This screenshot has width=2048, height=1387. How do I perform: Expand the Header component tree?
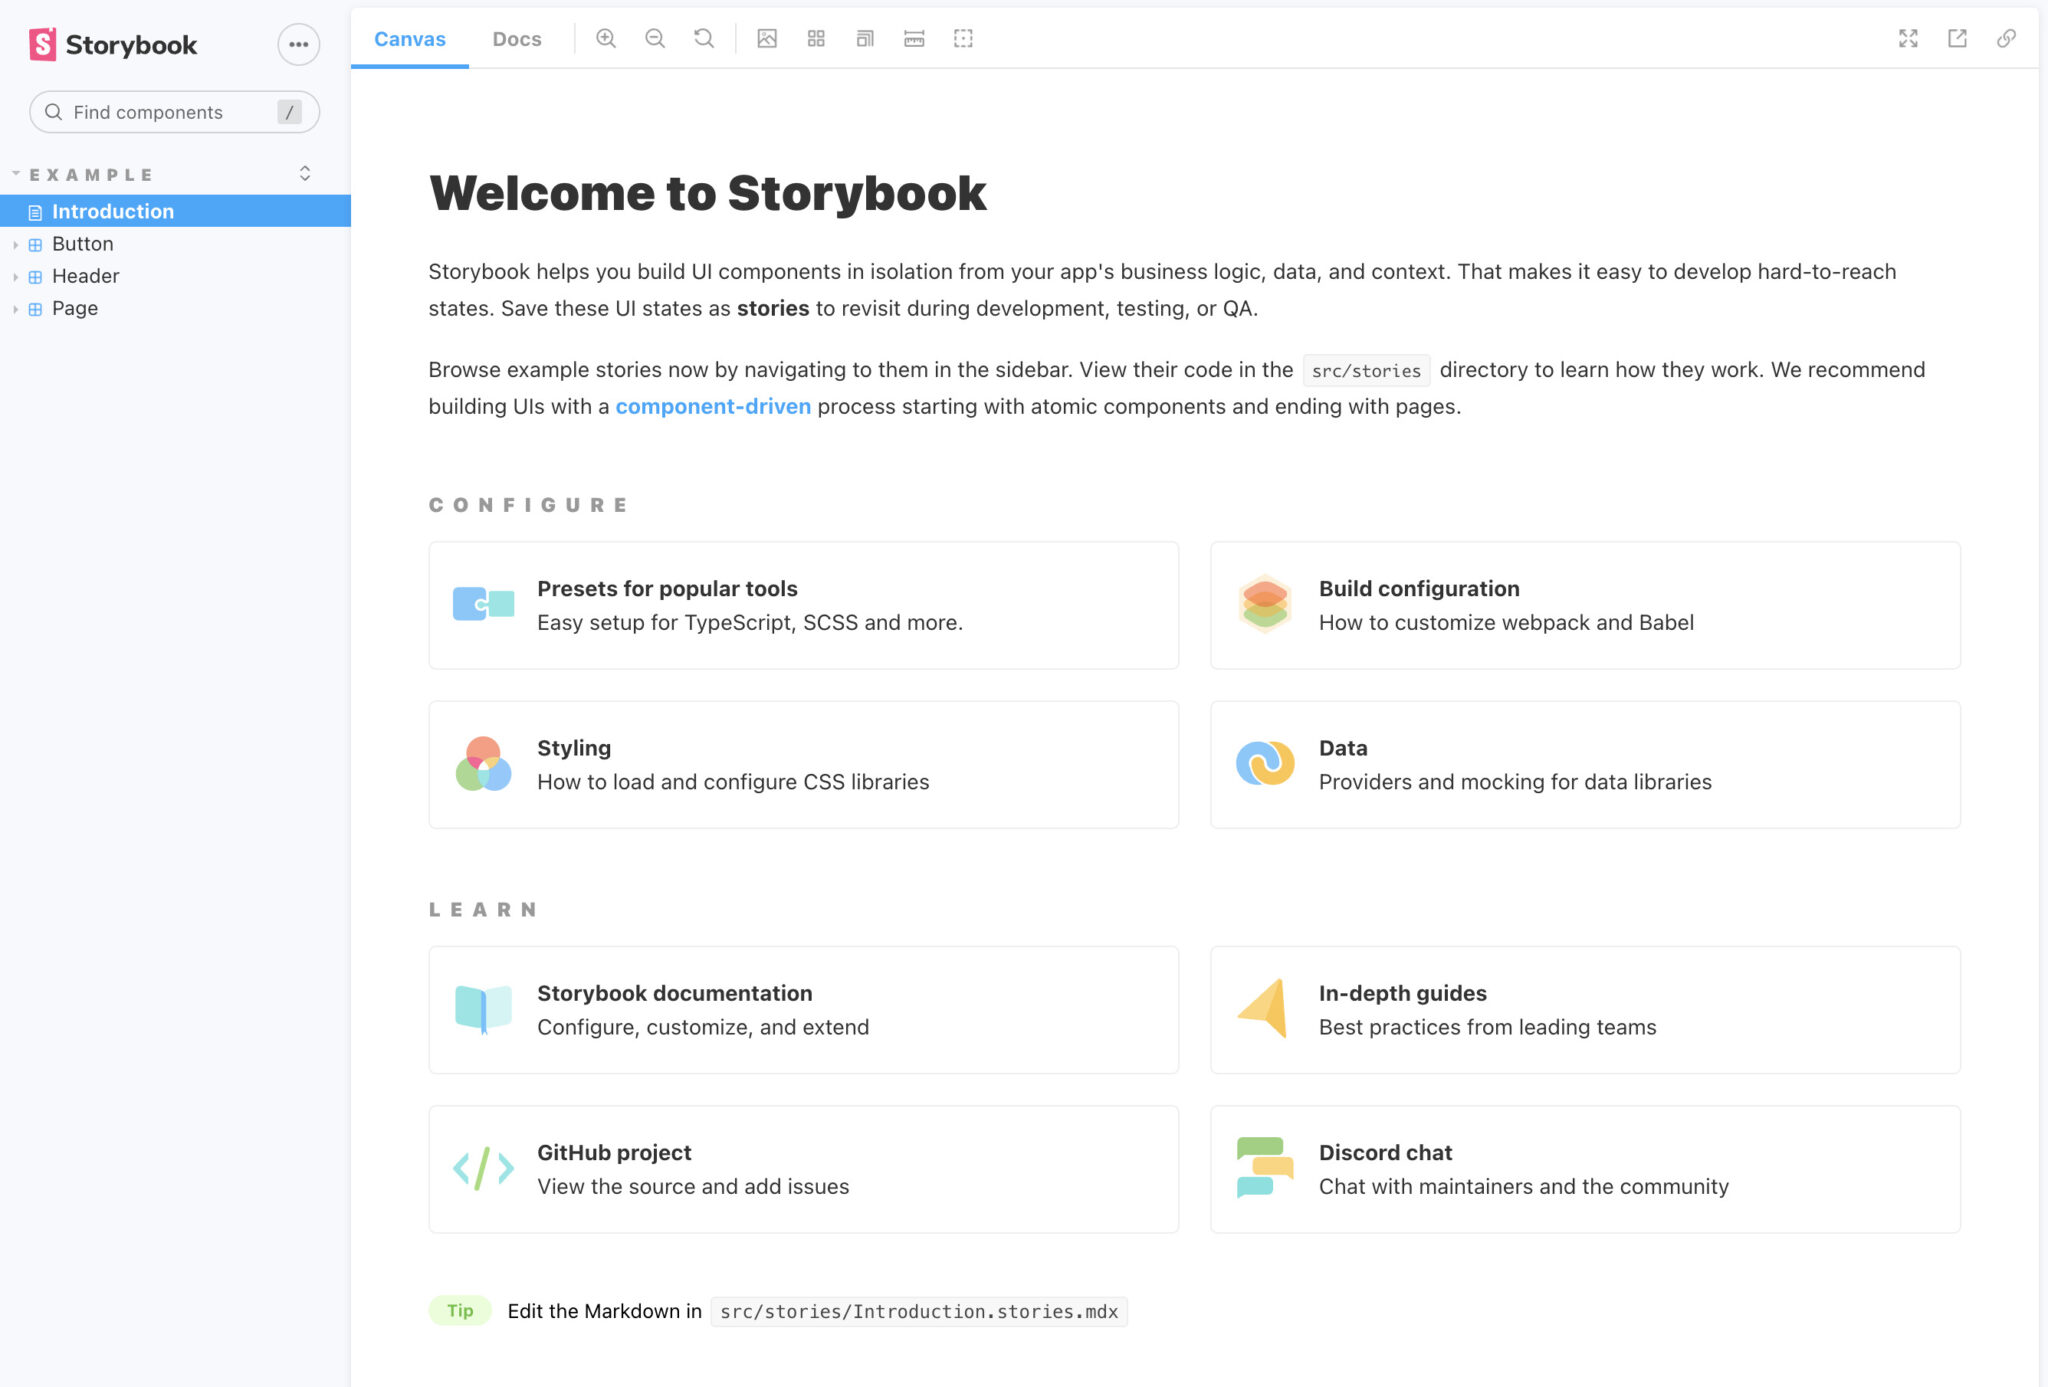tap(16, 276)
